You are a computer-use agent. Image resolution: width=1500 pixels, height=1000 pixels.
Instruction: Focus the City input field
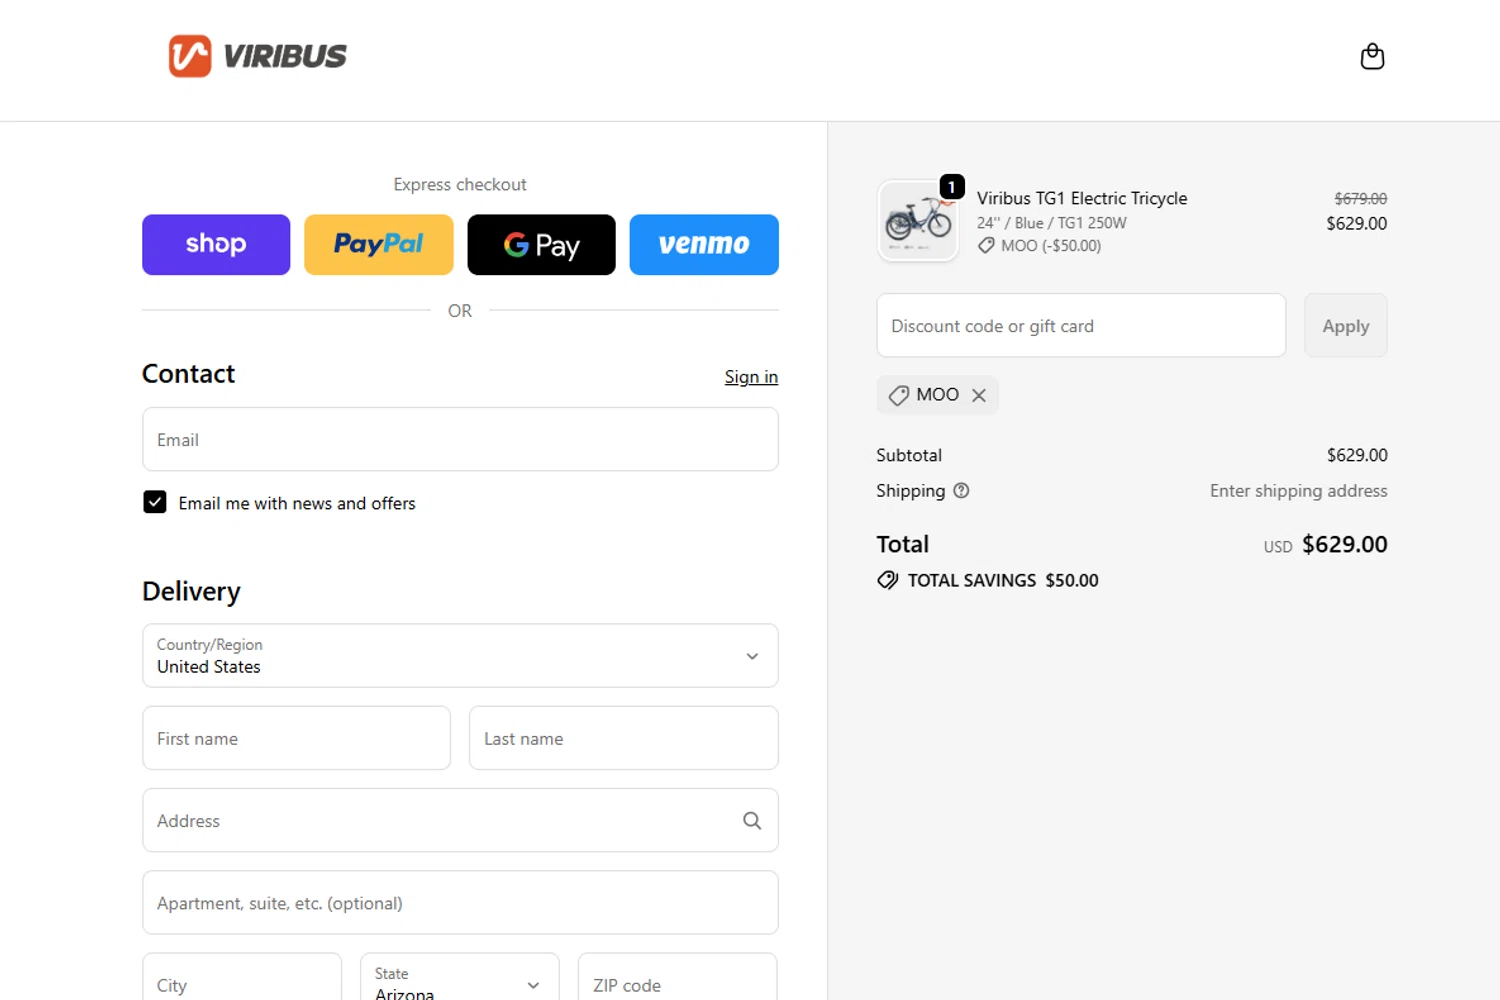(241, 983)
